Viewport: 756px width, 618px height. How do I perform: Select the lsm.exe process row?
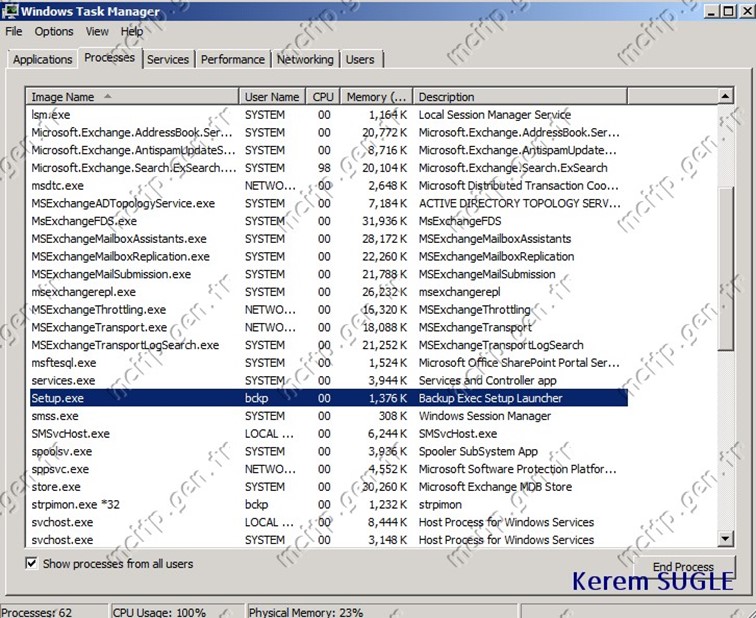(x=328, y=115)
